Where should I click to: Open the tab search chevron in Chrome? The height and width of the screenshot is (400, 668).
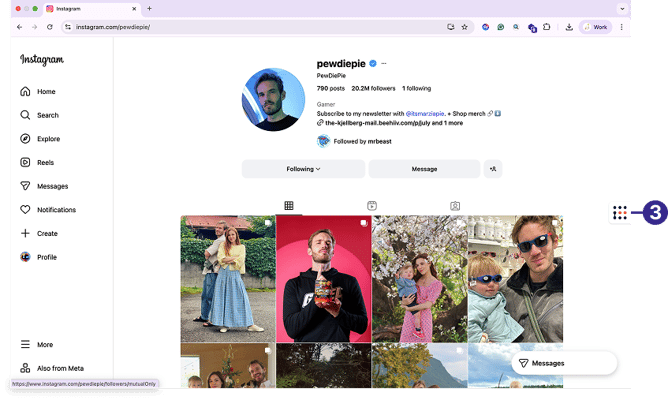[622, 8]
